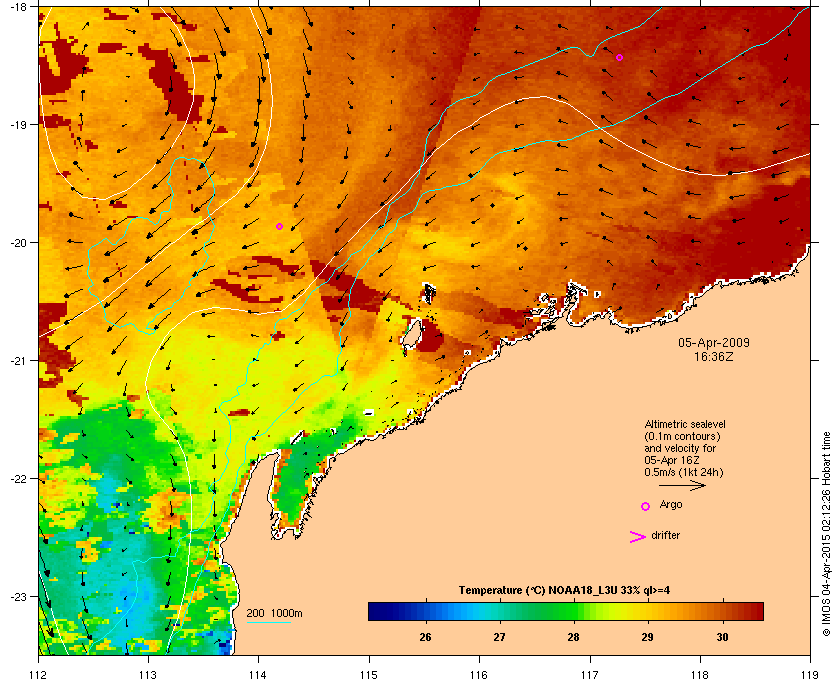
Task: Click the longitude axis label '118'
Action: tap(700, 674)
